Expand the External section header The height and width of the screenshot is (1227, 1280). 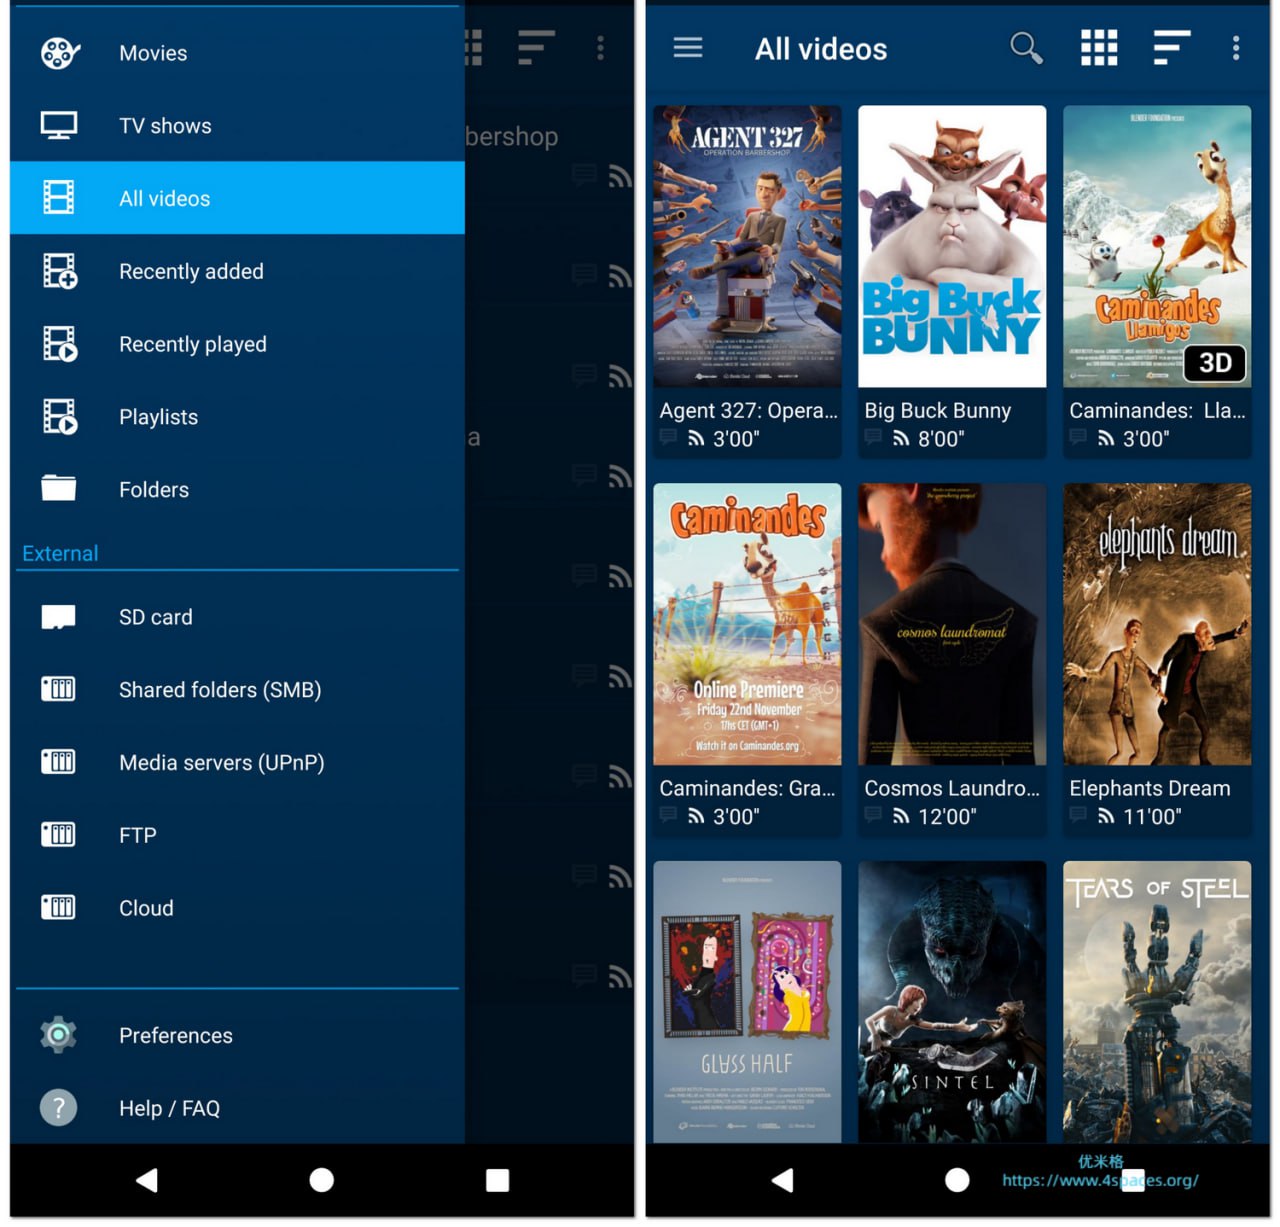pyautogui.click(x=60, y=553)
